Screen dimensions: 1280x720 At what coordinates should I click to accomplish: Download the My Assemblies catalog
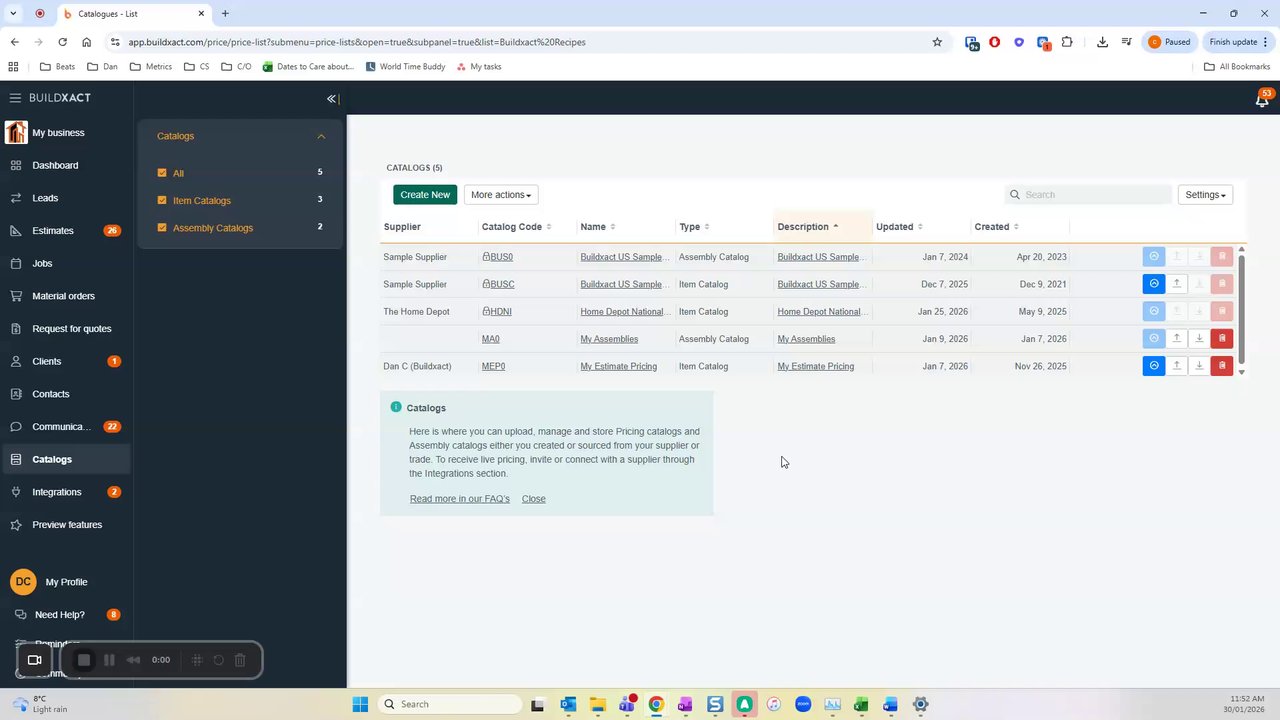1199,339
